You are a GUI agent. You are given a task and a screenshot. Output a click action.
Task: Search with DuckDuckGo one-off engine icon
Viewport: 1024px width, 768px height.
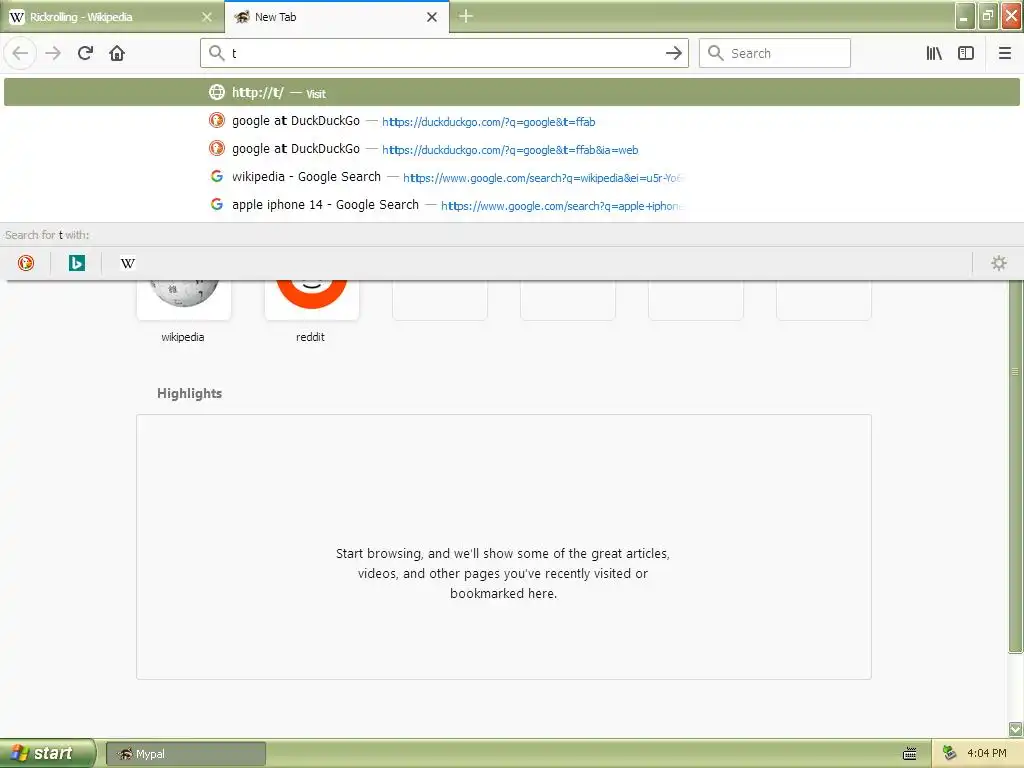(x=26, y=263)
